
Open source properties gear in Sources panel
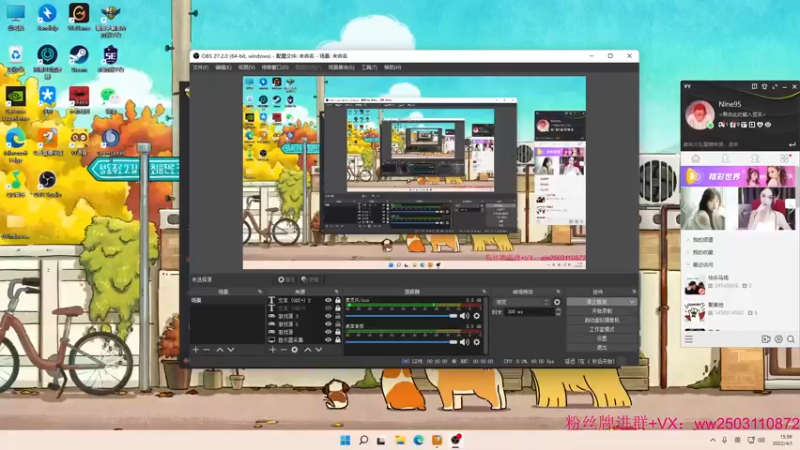[294, 350]
